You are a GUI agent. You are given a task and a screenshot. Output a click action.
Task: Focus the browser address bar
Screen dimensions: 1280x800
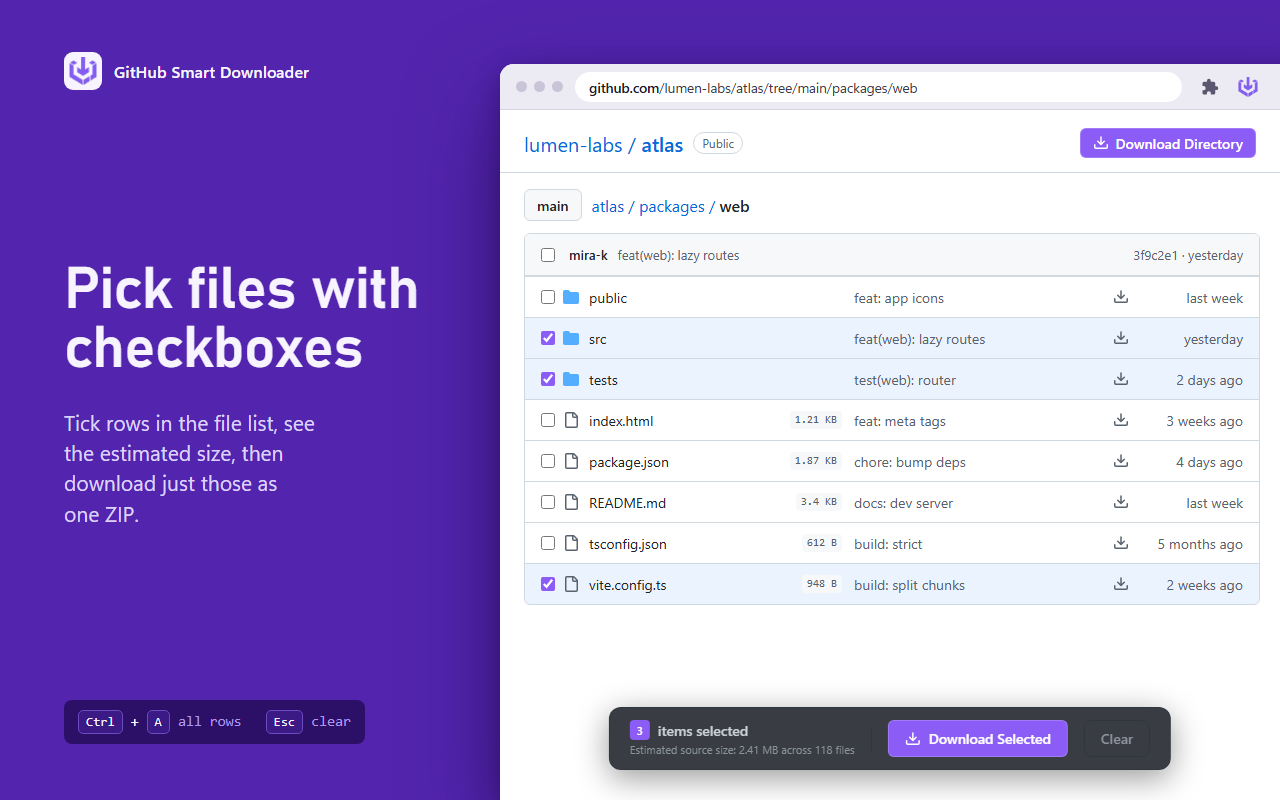click(878, 88)
